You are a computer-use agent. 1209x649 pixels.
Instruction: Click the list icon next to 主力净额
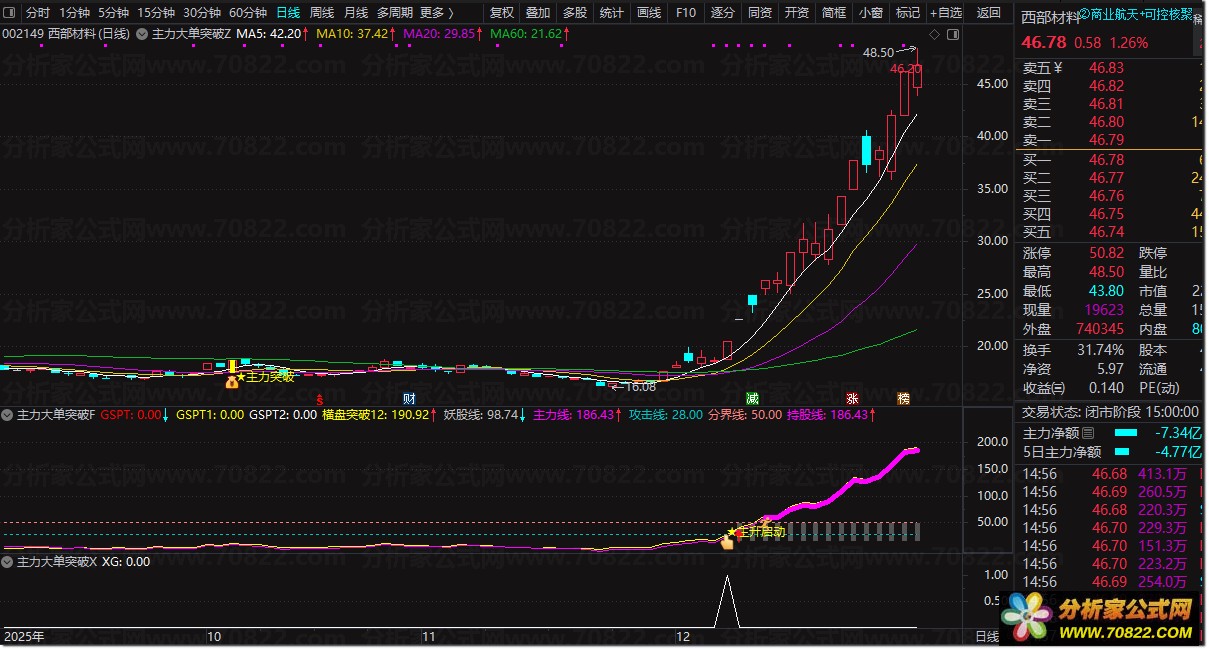[1088, 433]
